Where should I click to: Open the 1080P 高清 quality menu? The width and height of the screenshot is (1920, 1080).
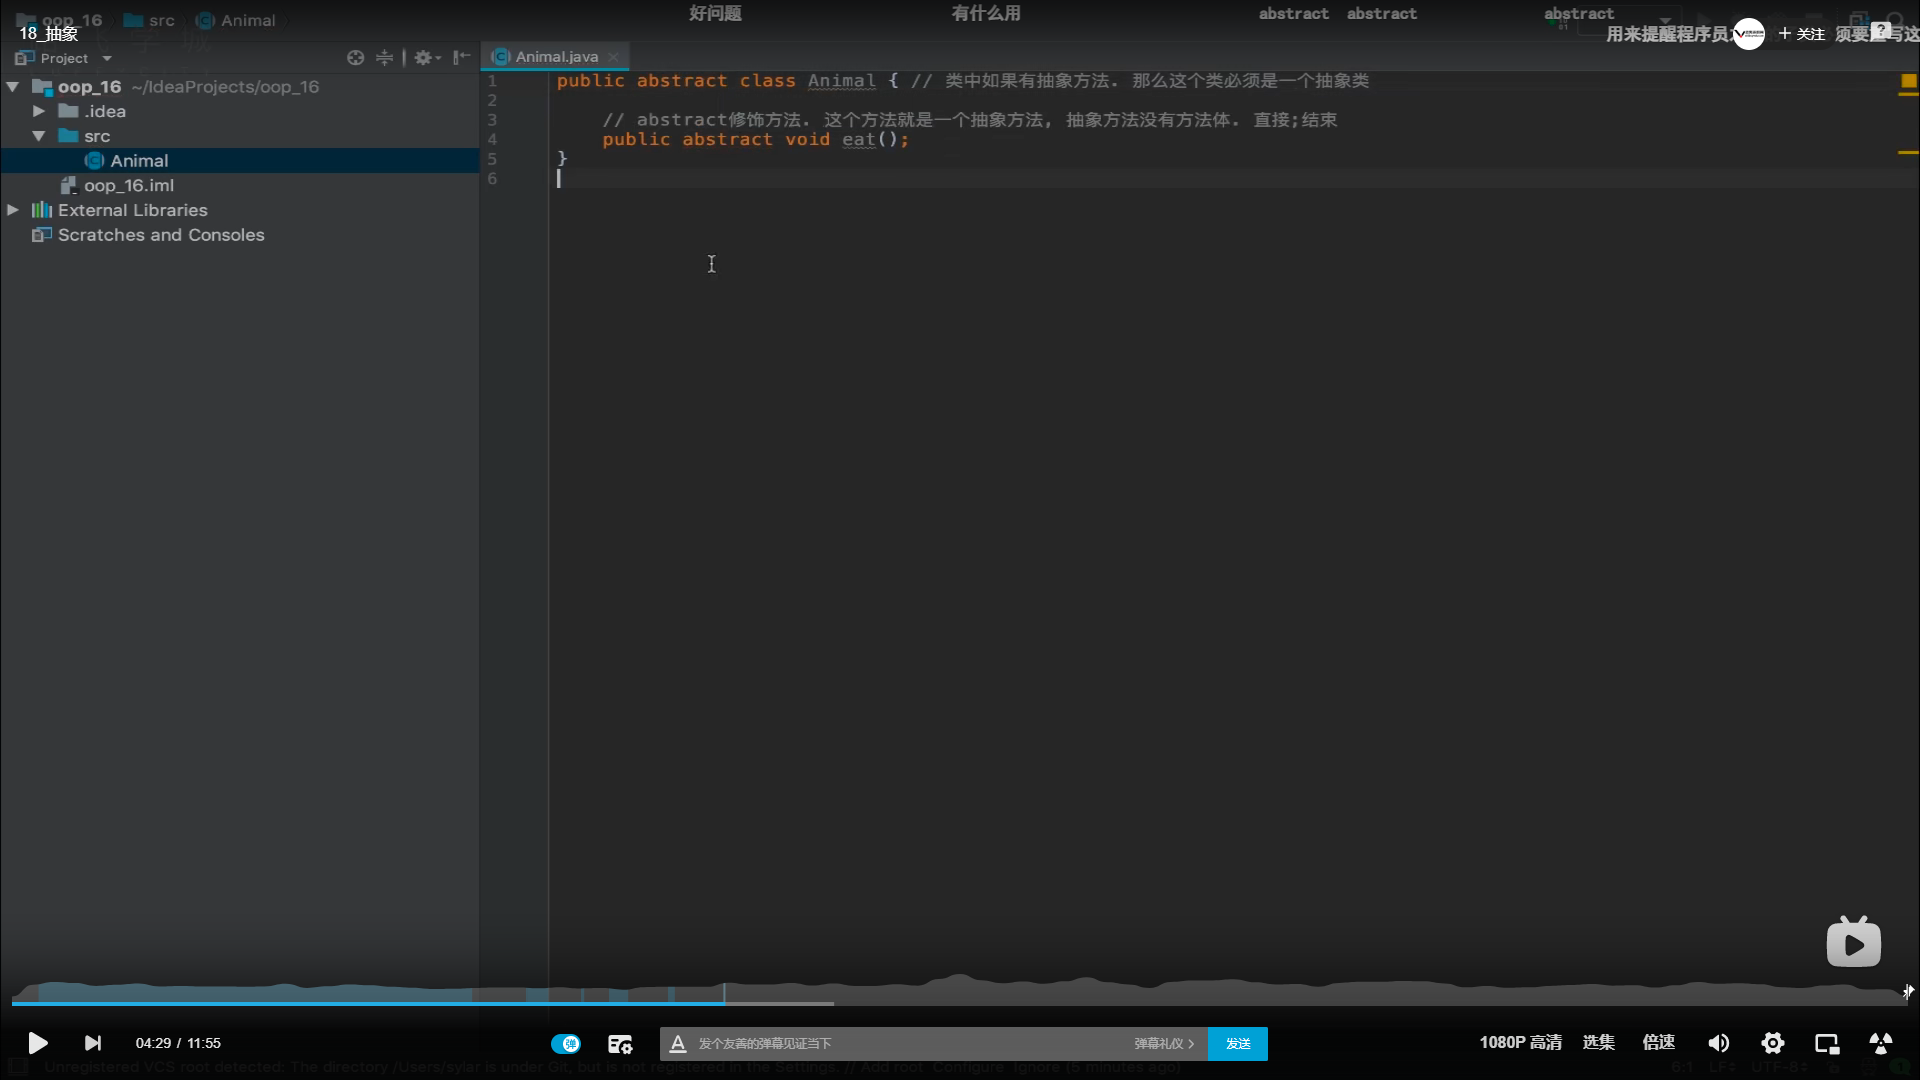coord(1520,1042)
